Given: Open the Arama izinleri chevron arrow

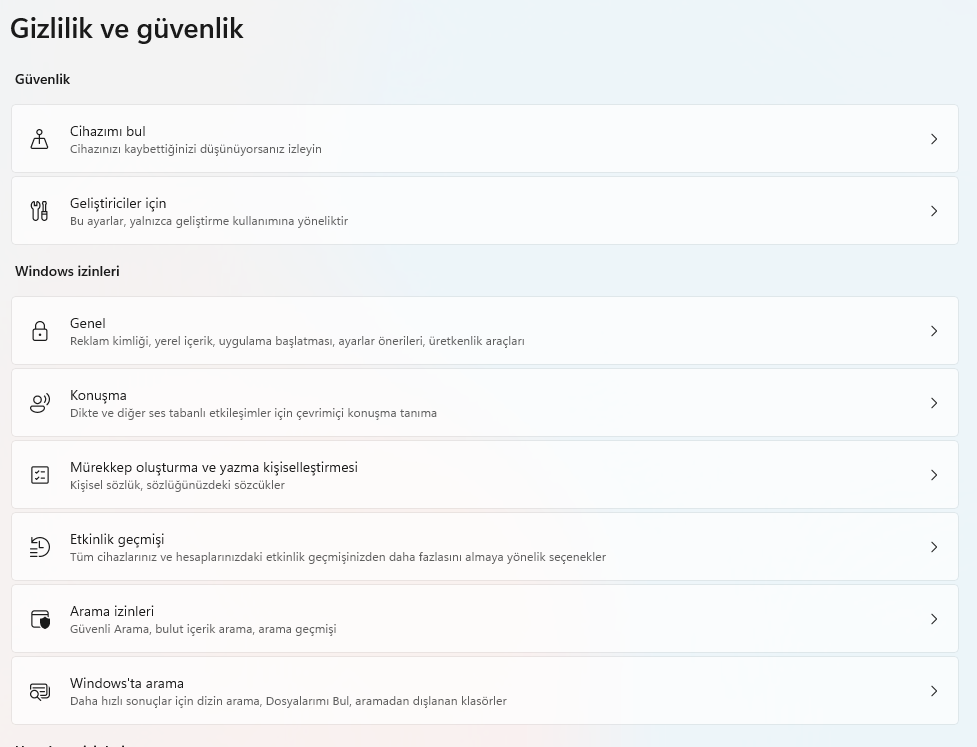Looking at the screenshot, I should tap(933, 619).
